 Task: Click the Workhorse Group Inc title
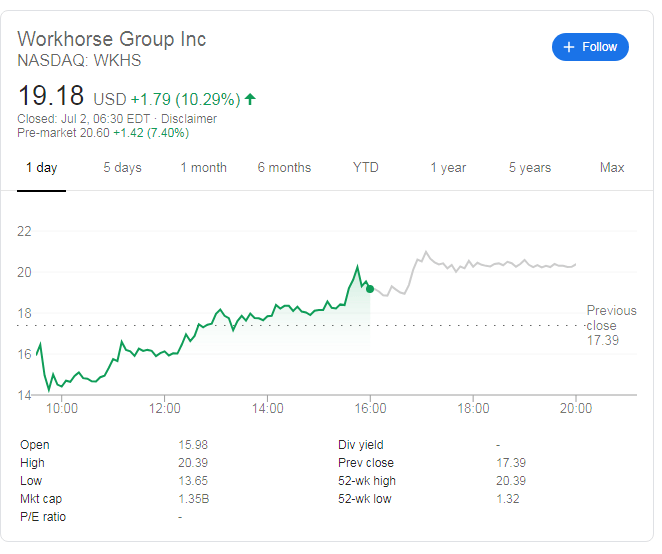point(111,39)
